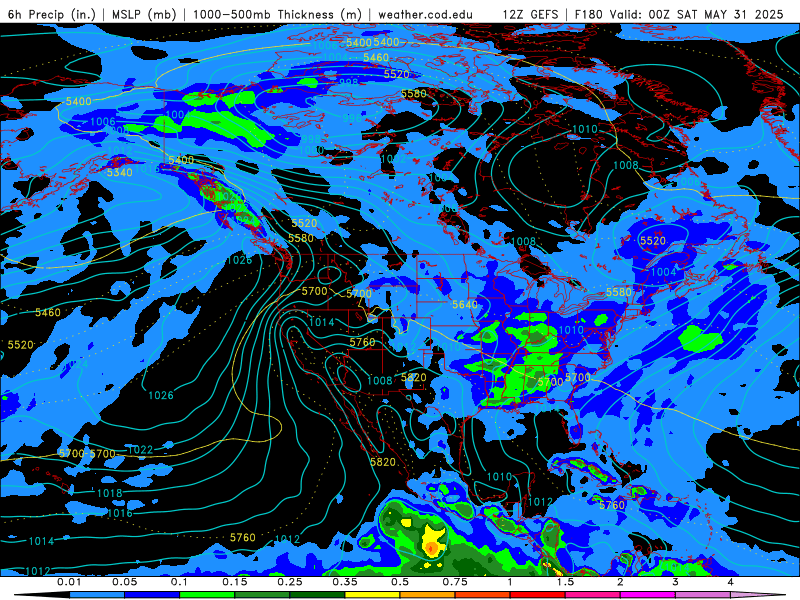The image size is (800, 600).
Task: Click the dark blue 0.05 legend swatch
Action: click(x=152, y=595)
